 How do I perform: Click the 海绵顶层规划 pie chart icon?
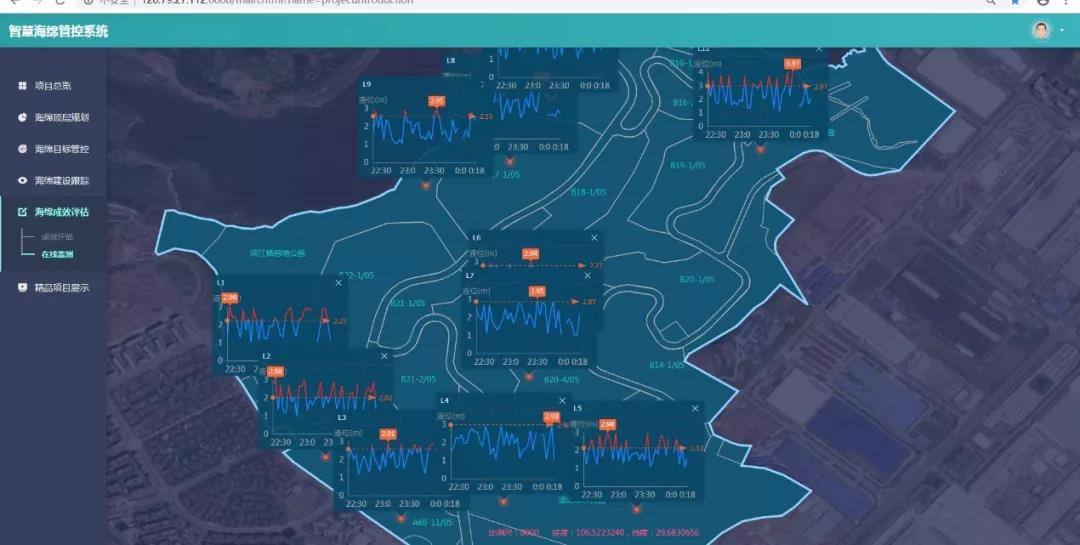23,118
